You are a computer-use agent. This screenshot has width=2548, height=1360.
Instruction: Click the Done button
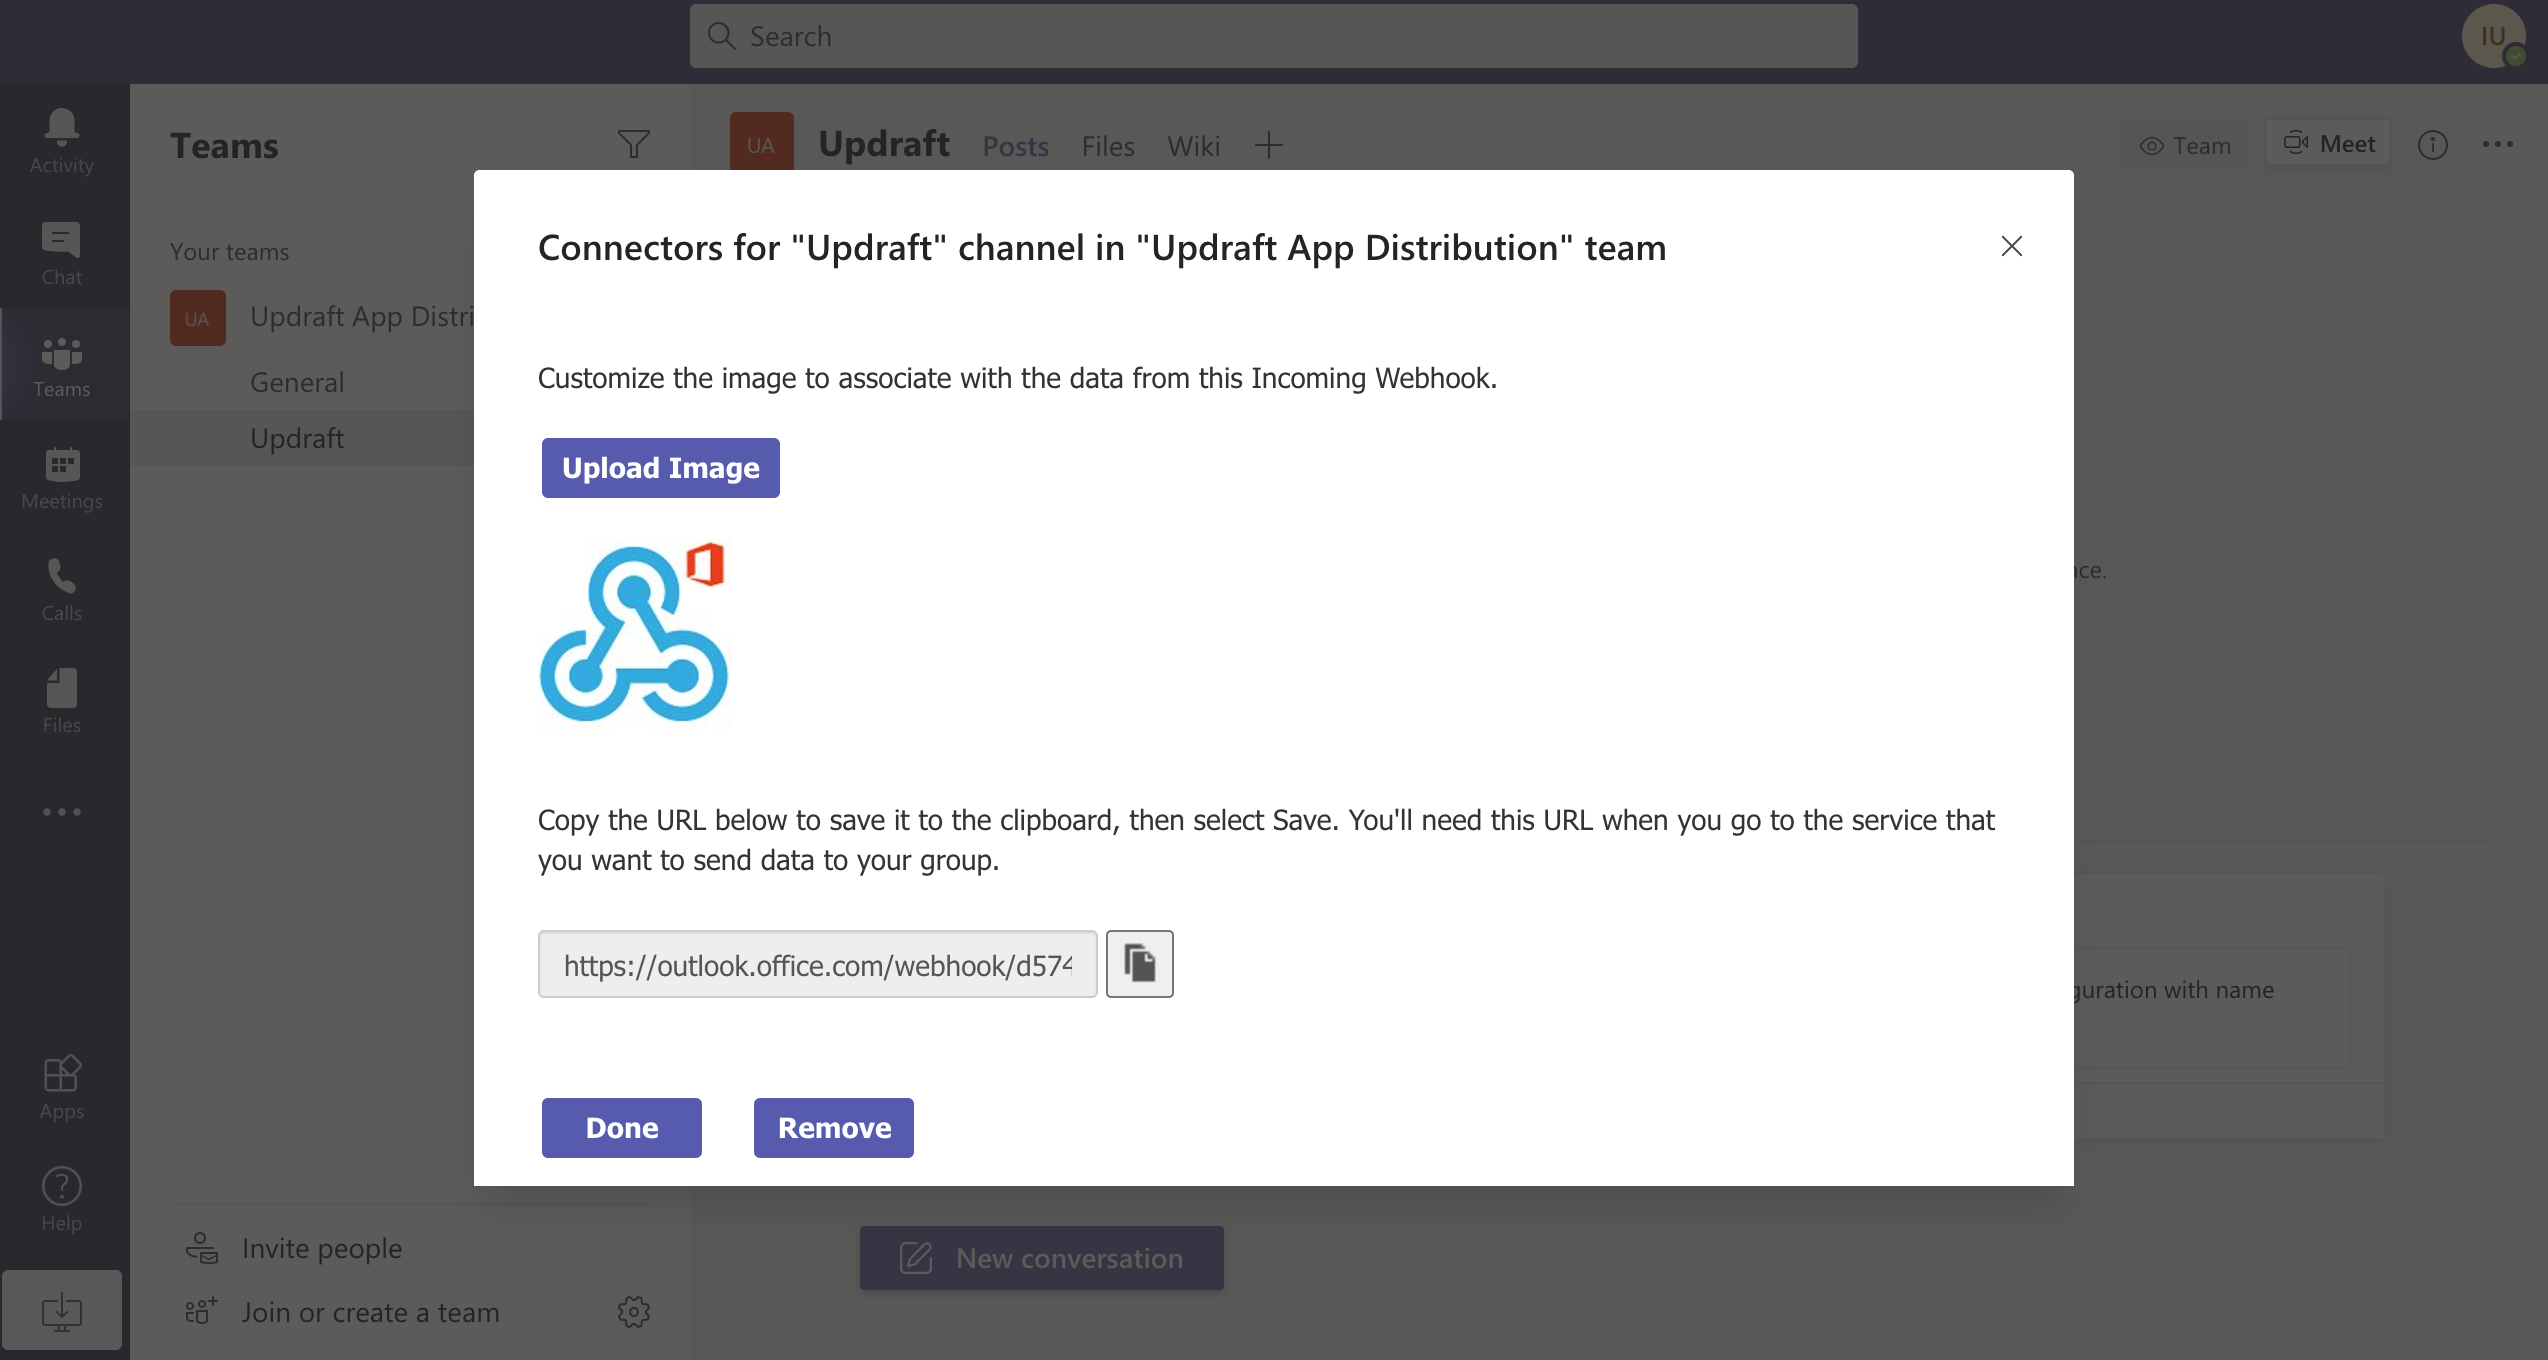[622, 1128]
